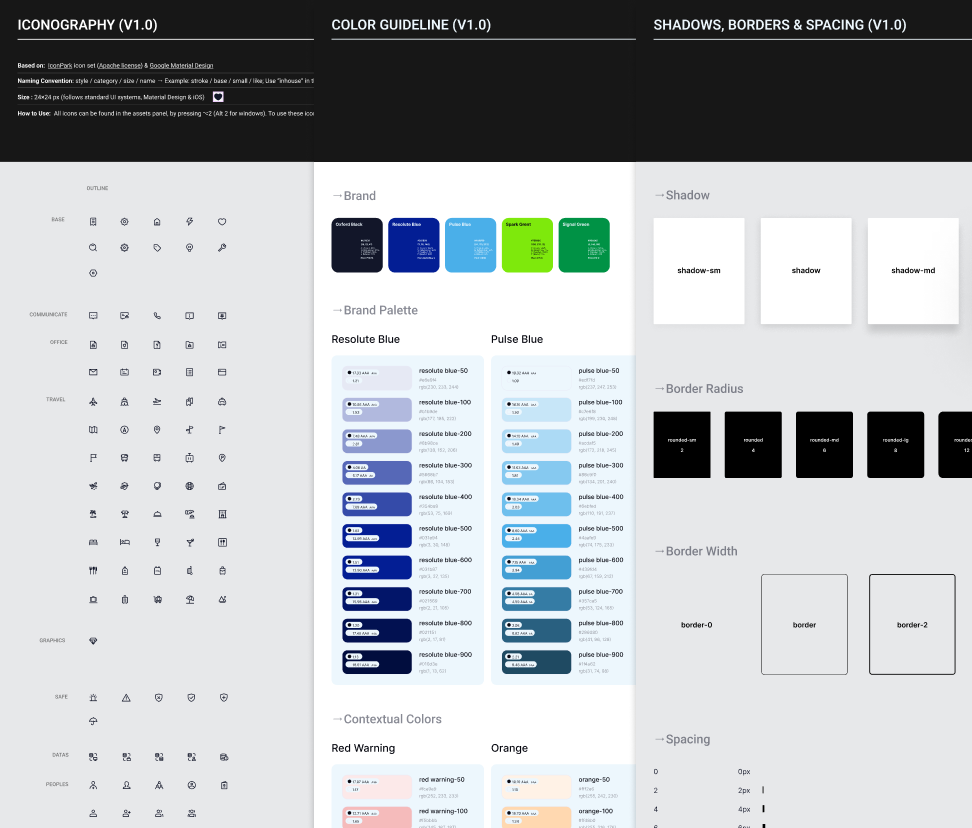Select the rounded-lg border radius box
The width and height of the screenshot is (972, 828).
pos(896,445)
